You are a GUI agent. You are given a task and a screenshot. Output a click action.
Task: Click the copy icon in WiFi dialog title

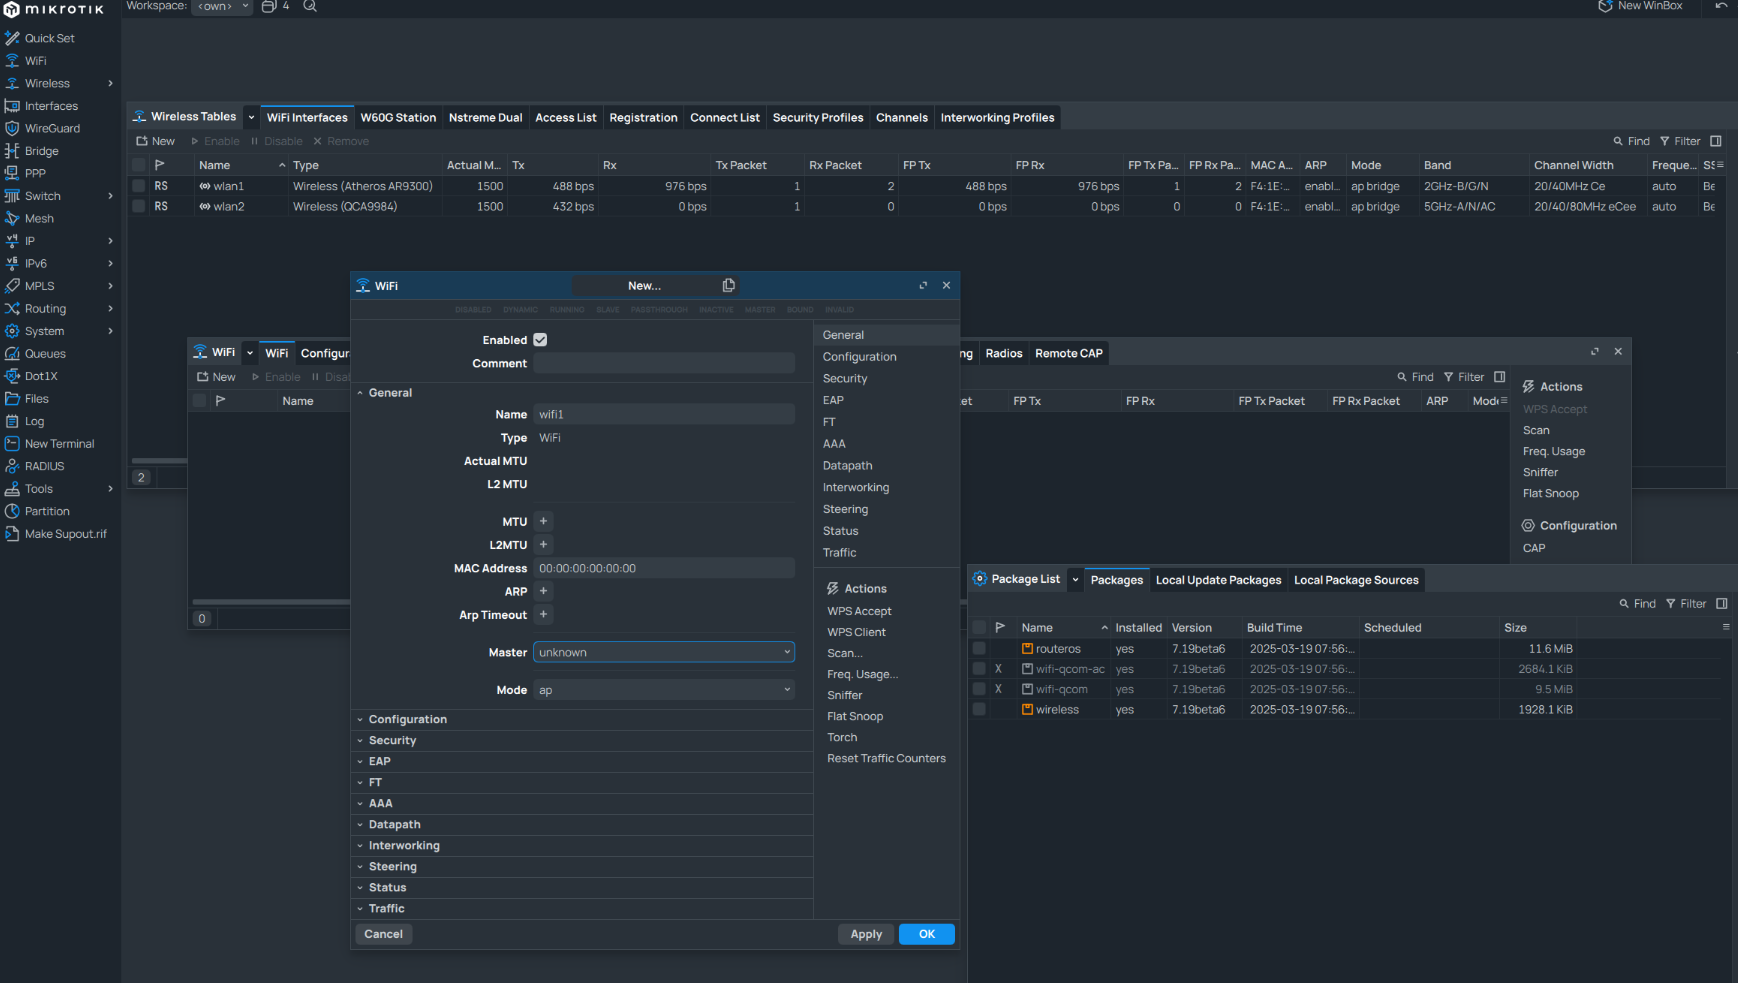[x=729, y=285]
